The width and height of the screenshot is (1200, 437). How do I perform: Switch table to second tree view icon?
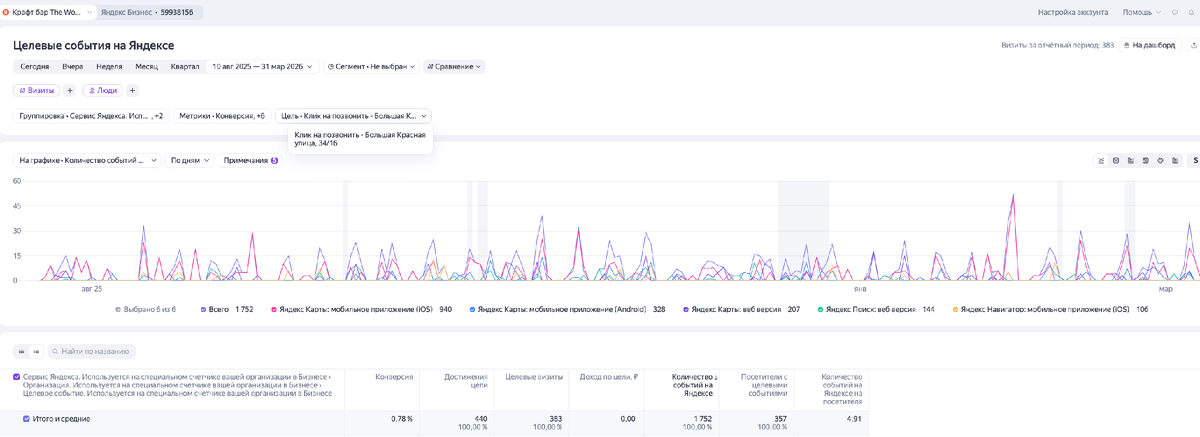(x=36, y=351)
